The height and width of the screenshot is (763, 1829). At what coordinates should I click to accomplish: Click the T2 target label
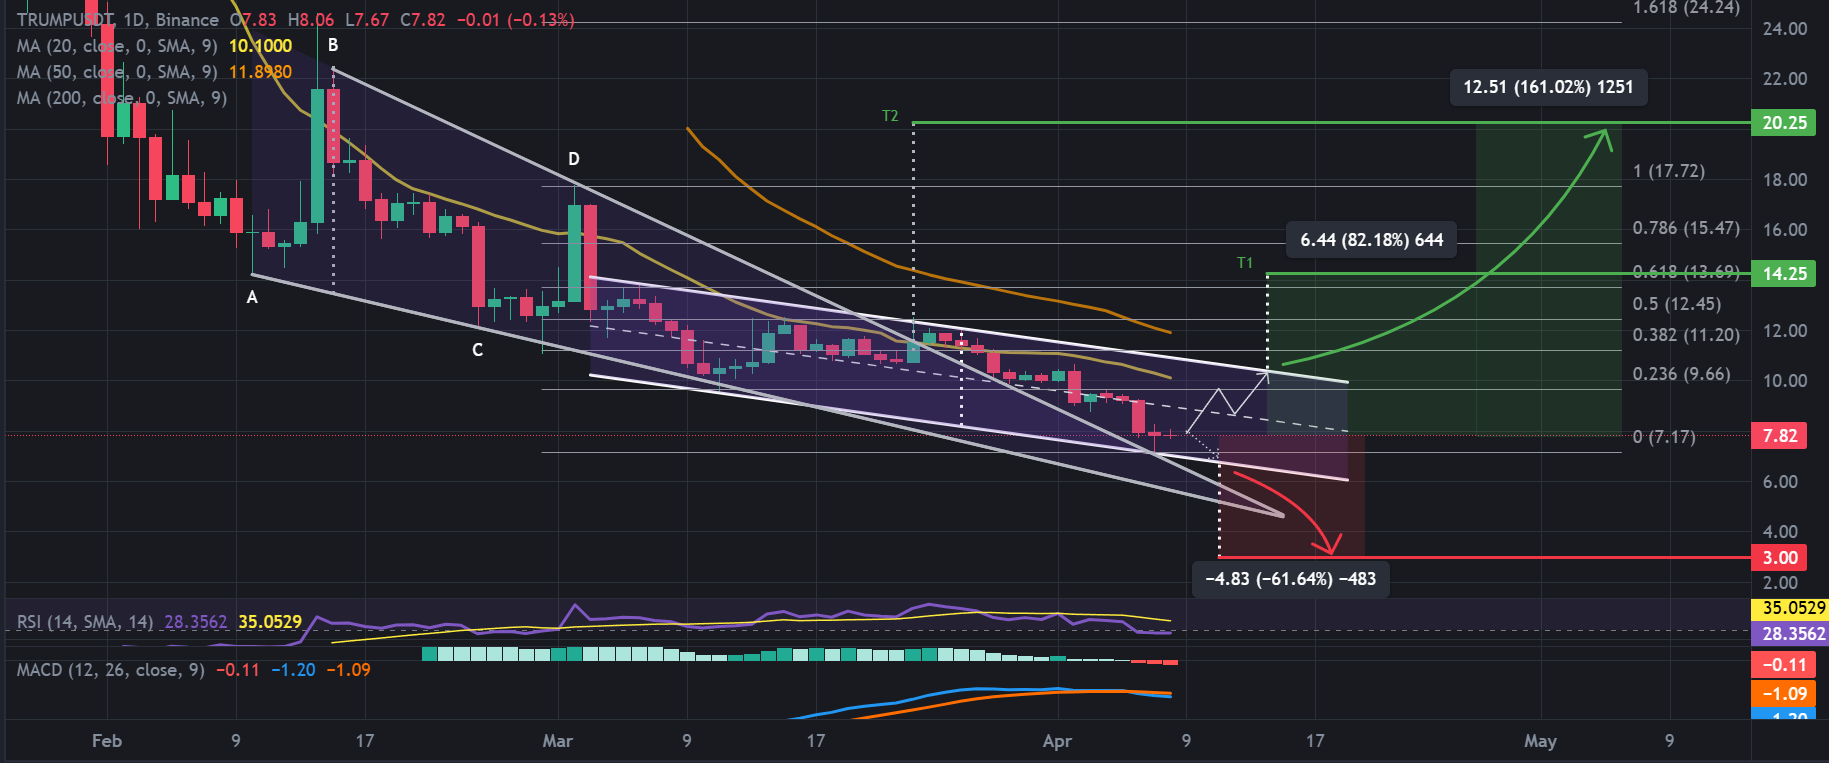pos(890,116)
